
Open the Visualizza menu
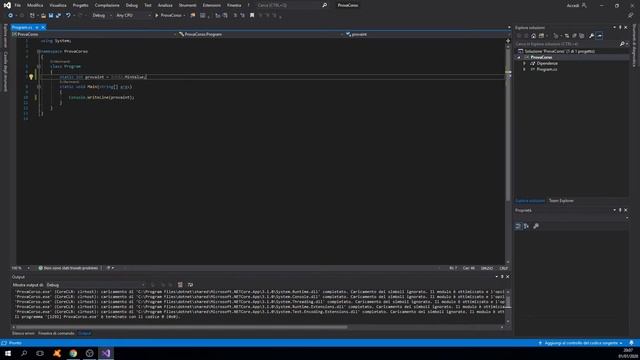(x=58, y=5)
